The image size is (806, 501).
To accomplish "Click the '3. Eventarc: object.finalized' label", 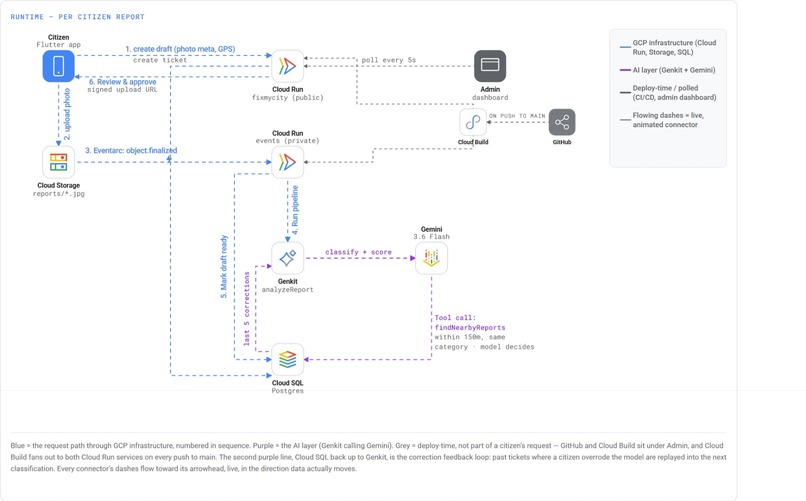I will 131,151.
